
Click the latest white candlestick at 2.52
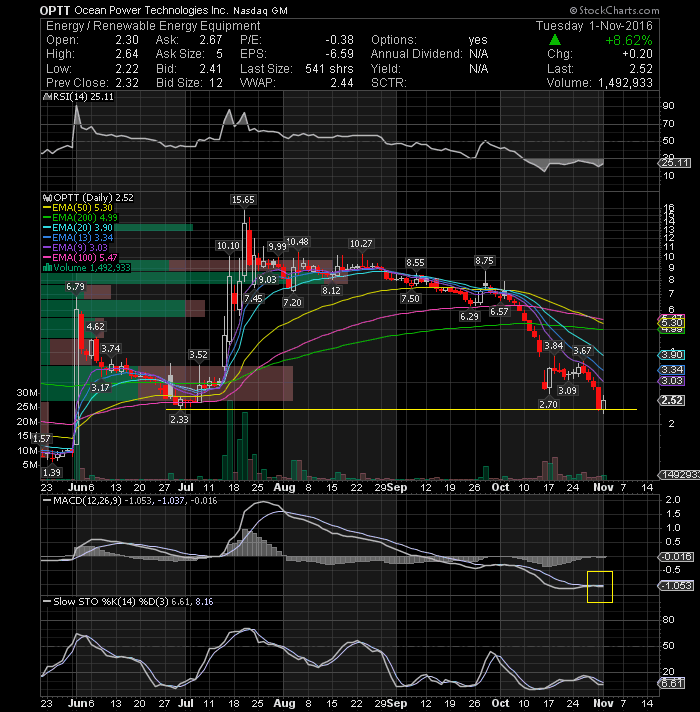tap(604, 404)
